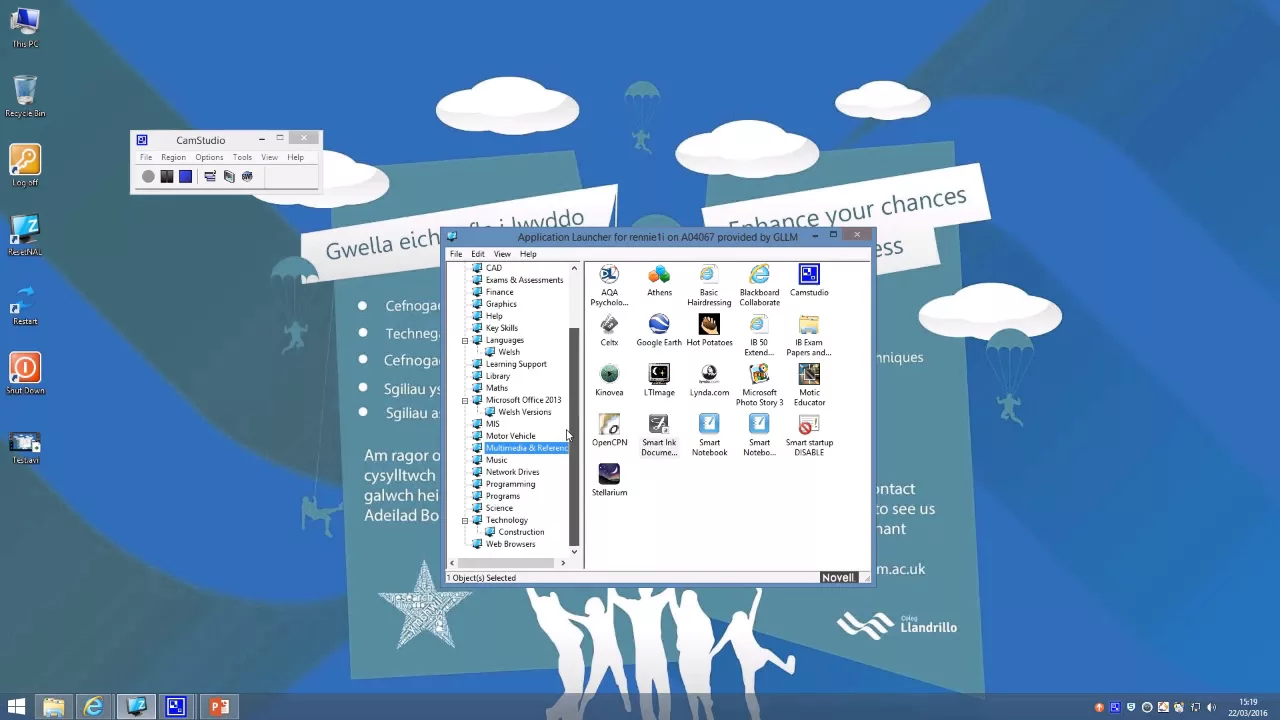Viewport: 1280px width, 720px height.
Task: Launch the Kinovea application
Action: [x=609, y=381]
